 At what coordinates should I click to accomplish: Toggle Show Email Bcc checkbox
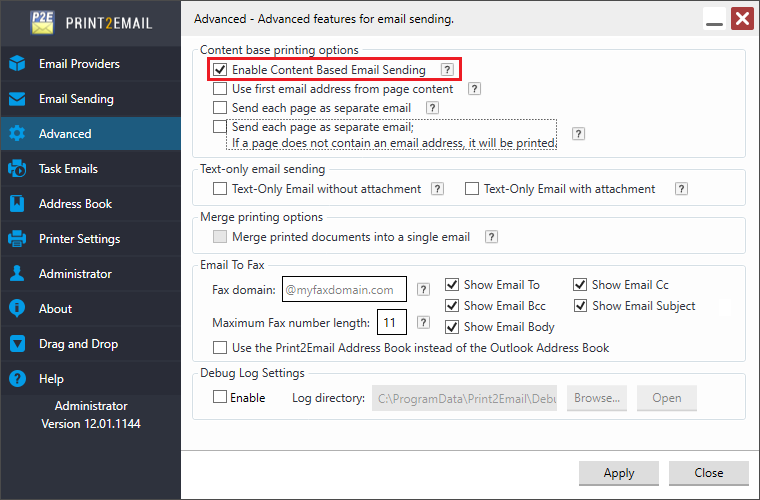coord(452,306)
